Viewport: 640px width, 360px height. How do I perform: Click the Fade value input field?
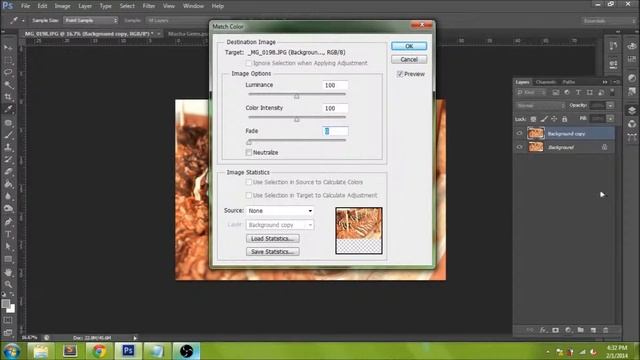(335, 131)
